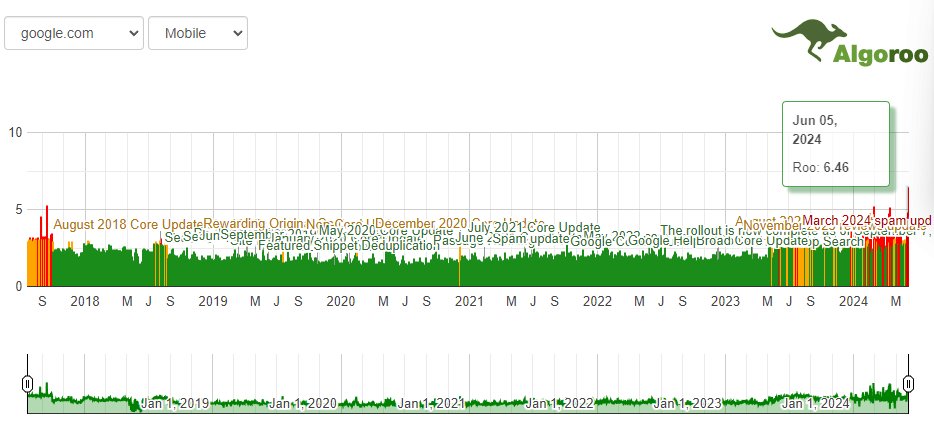Click the Jan 1, 2024 label in navigator
Image resolution: width=934 pixels, height=432 pixels.
click(x=815, y=404)
